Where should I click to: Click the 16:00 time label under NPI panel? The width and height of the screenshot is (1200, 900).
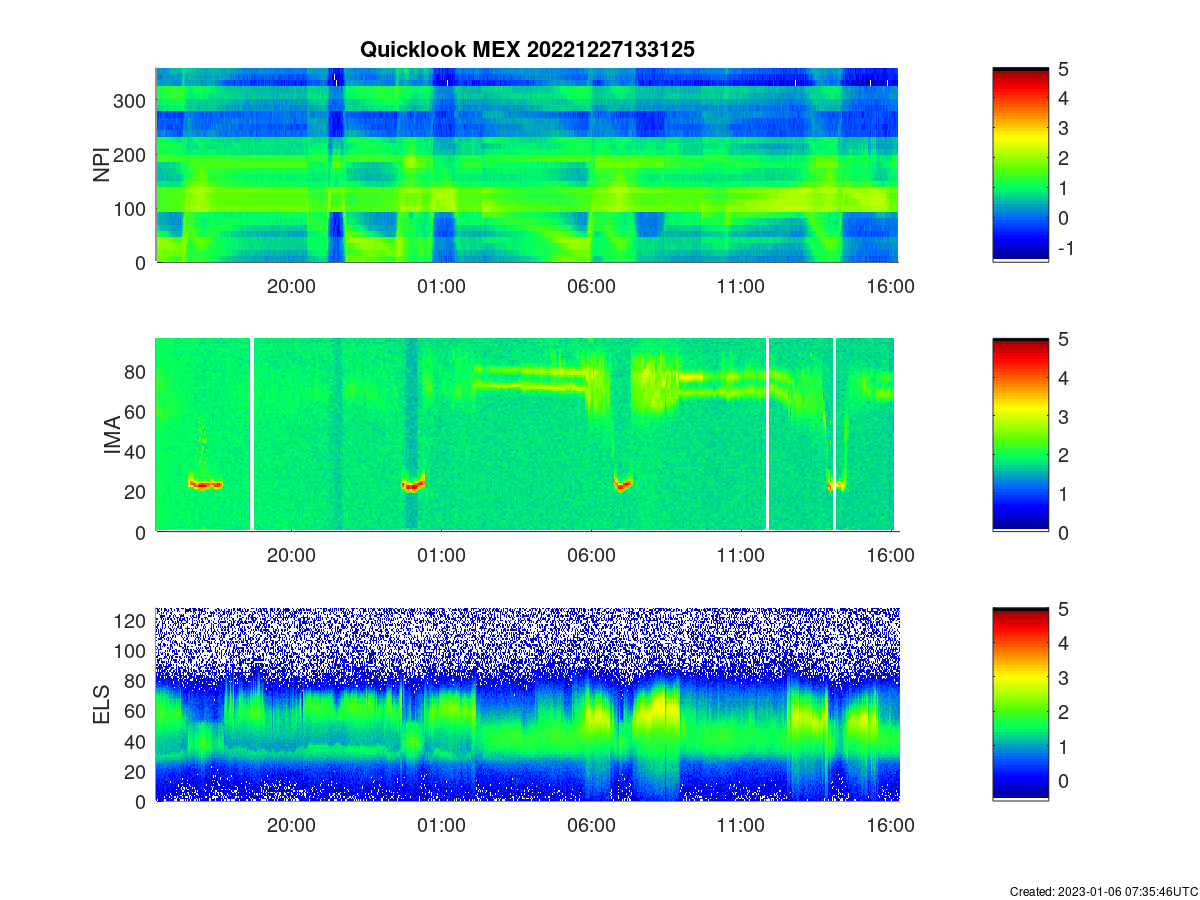890,286
